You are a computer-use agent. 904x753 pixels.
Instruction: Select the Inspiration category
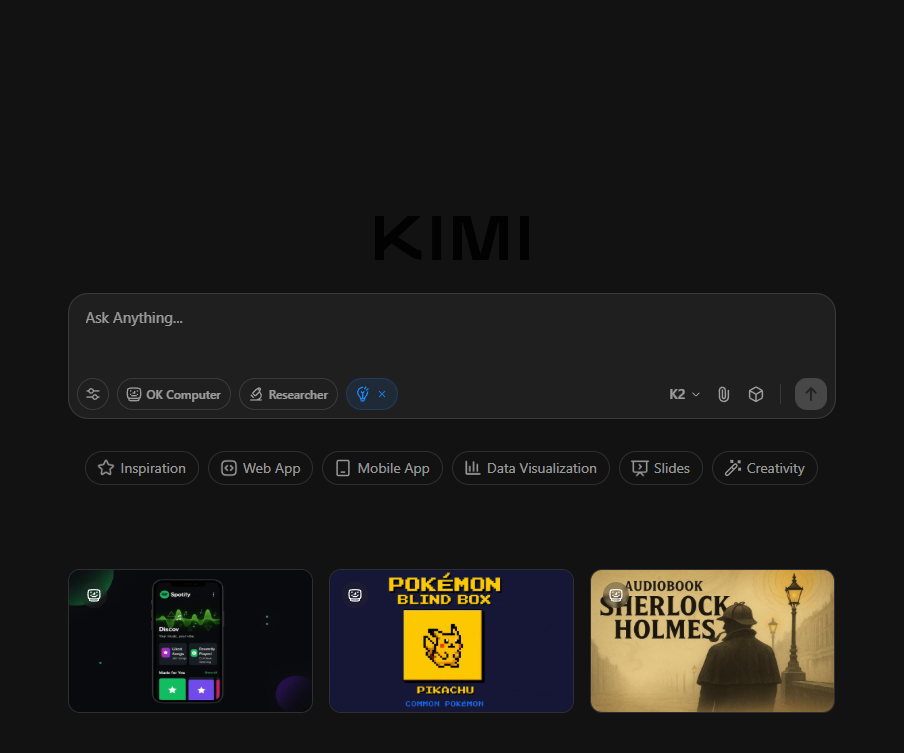pyautogui.click(x=142, y=468)
